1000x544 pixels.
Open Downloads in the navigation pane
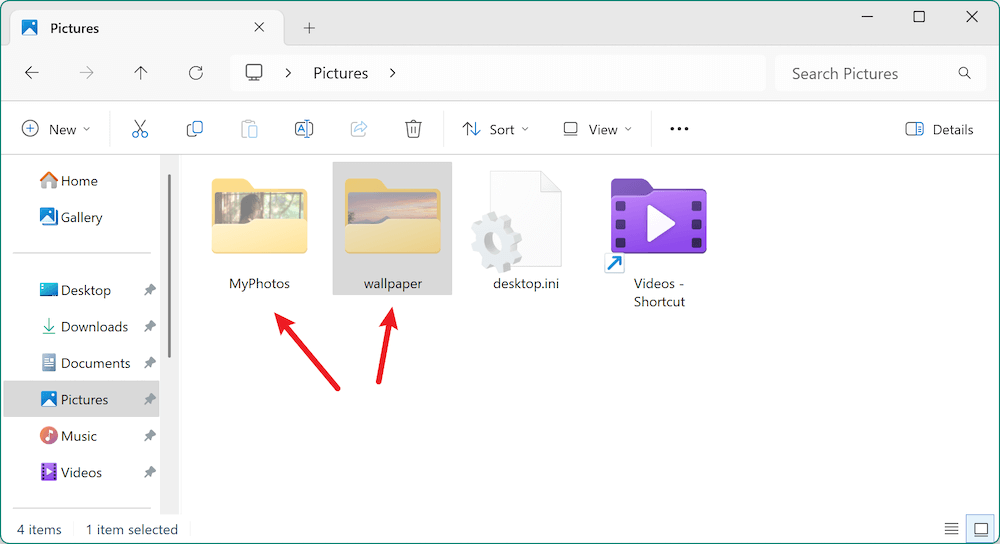click(84, 327)
